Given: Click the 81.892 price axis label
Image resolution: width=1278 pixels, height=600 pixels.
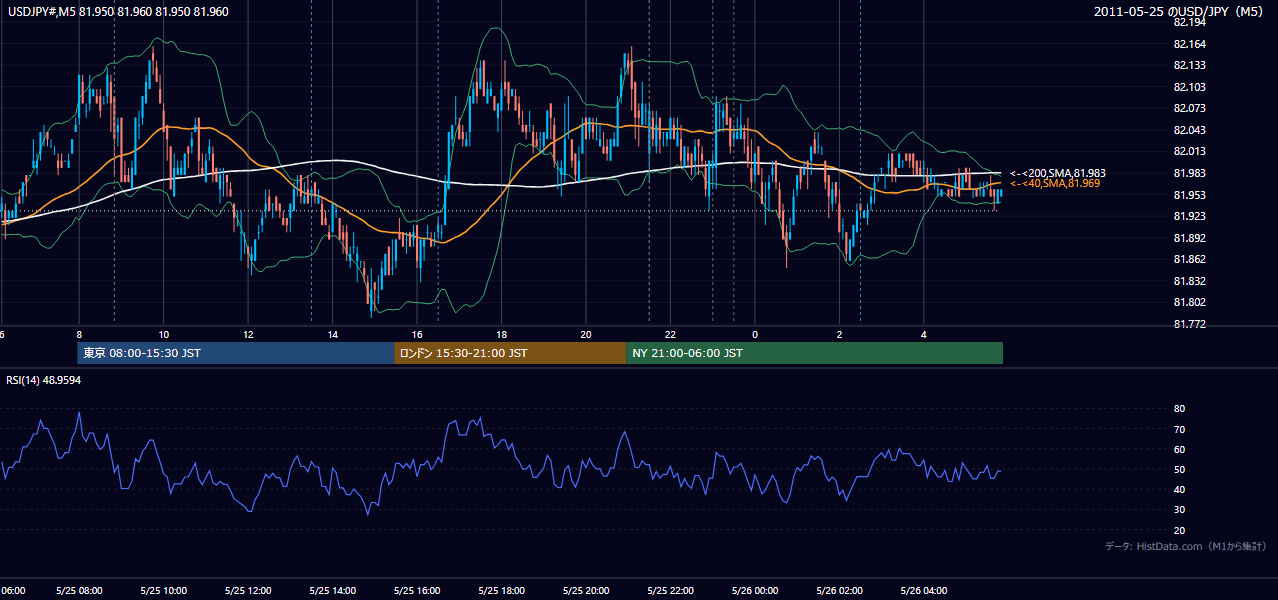Looking at the screenshot, I should click(x=1190, y=238).
